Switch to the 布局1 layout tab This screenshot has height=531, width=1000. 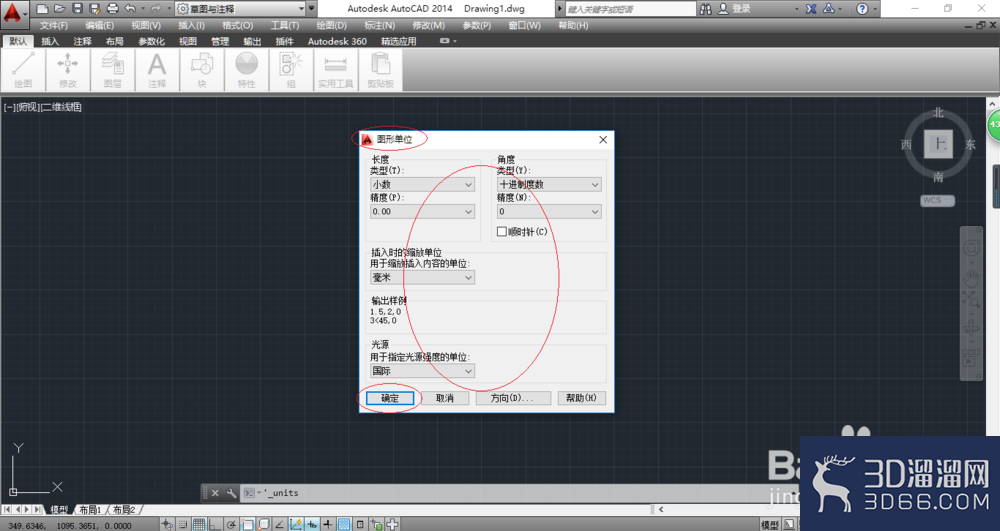[x=91, y=510]
